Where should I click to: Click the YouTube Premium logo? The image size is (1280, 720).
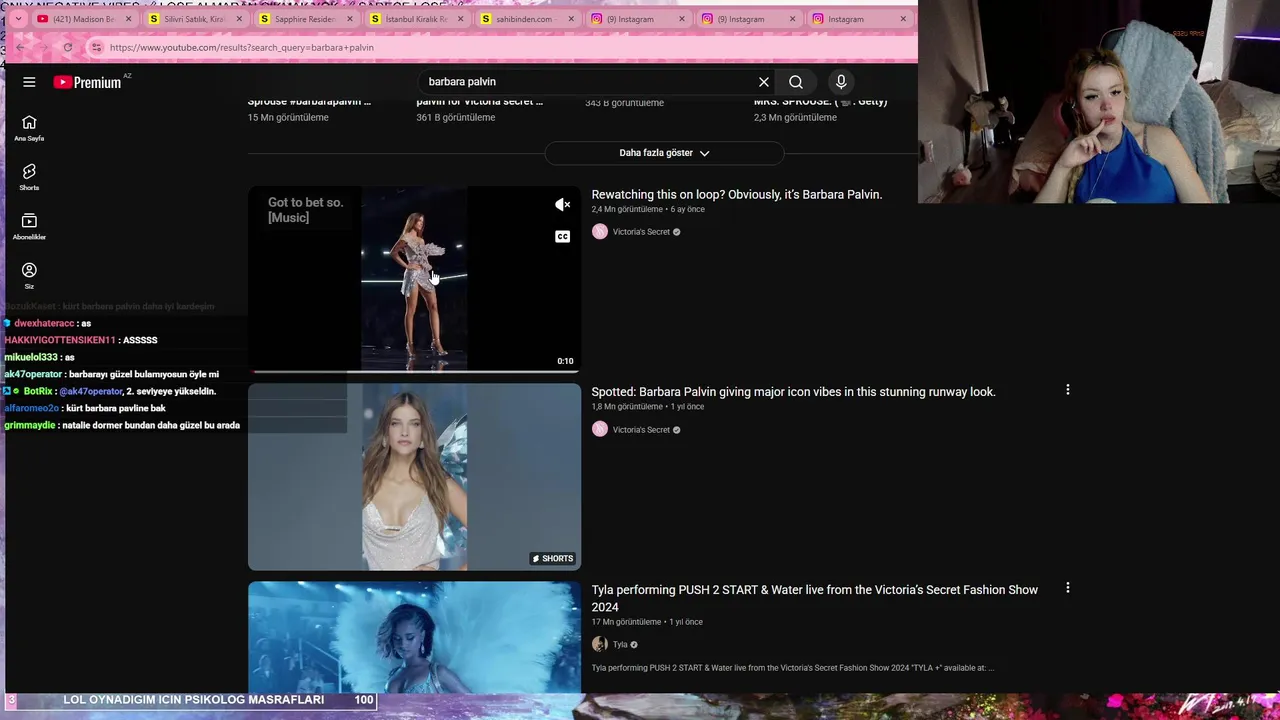88,82
